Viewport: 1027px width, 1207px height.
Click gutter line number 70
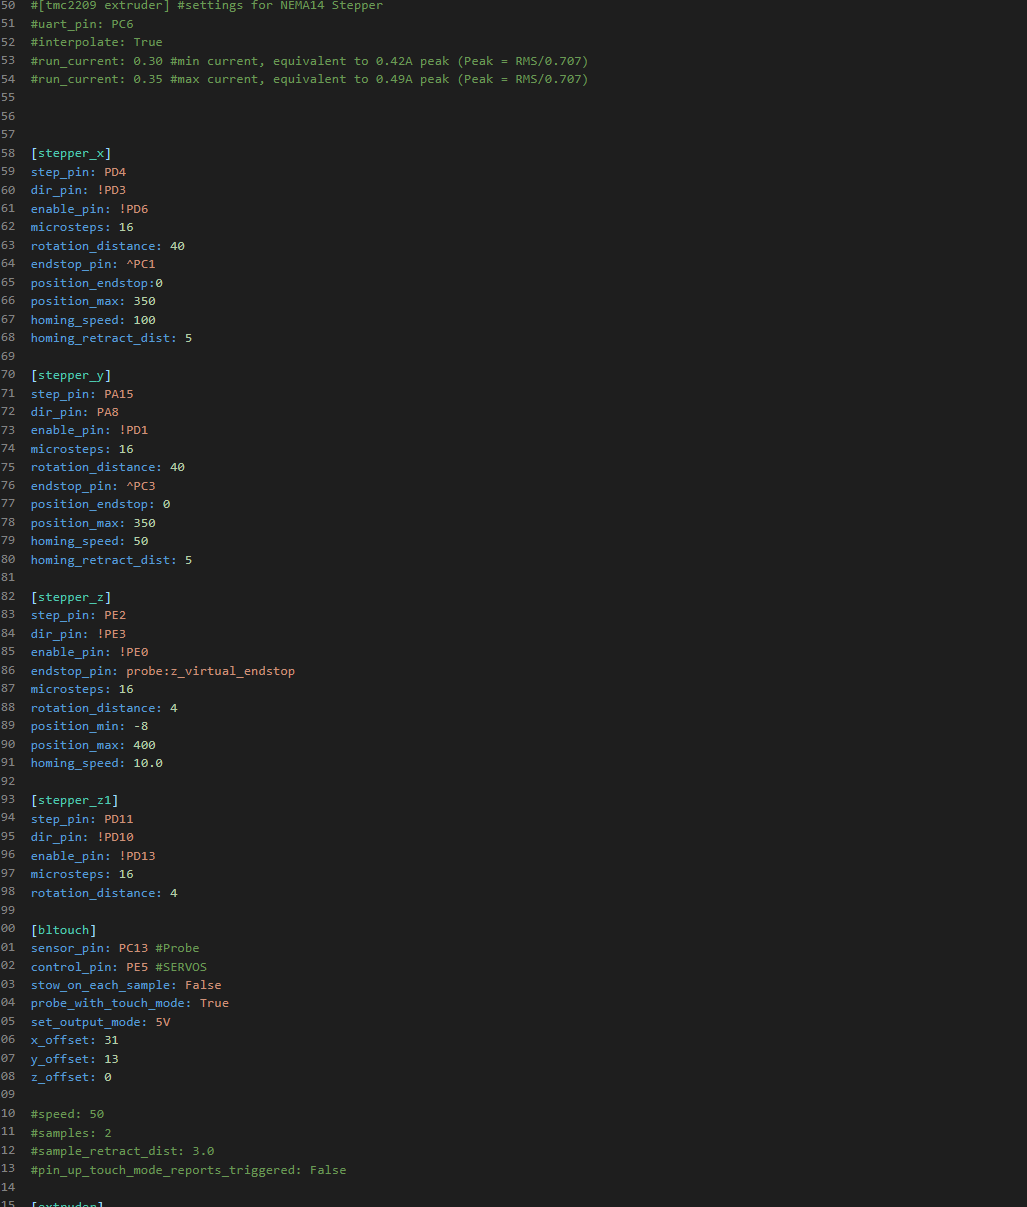coord(8,375)
